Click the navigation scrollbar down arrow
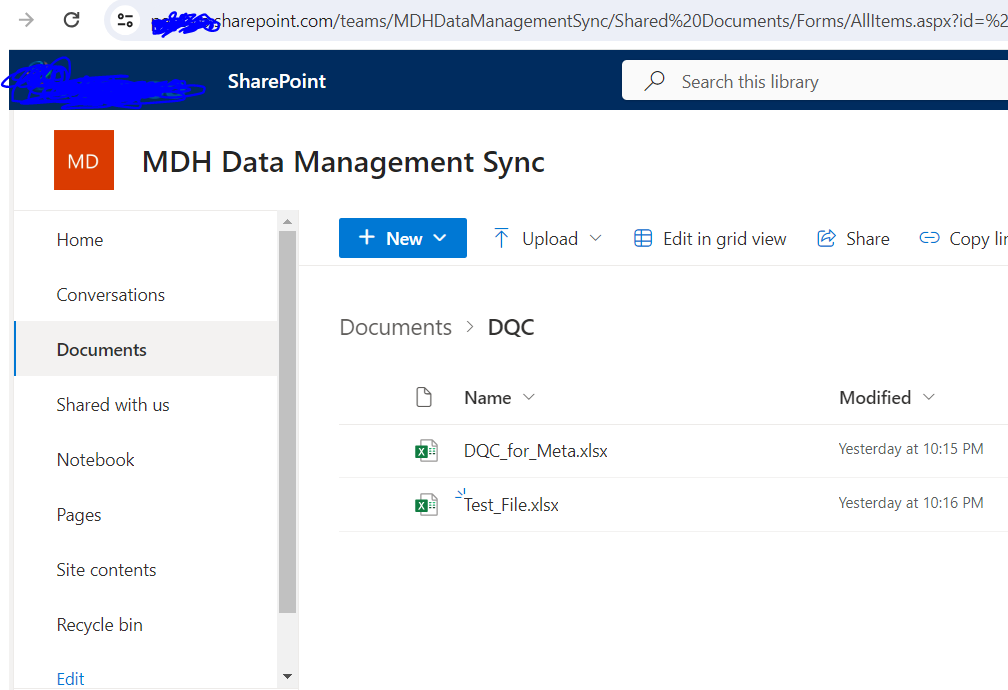1008x690 pixels. click(x=287, y=676)
